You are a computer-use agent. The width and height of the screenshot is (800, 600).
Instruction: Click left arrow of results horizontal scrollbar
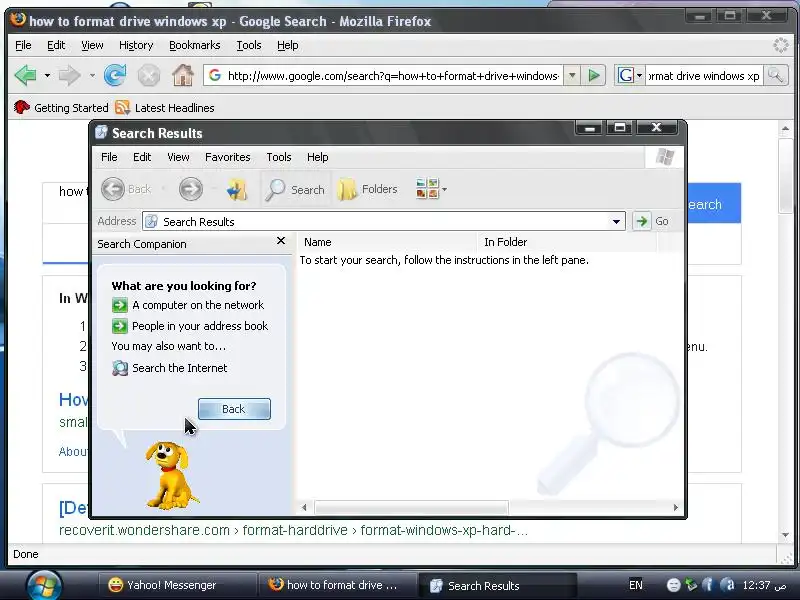(304, 508)
